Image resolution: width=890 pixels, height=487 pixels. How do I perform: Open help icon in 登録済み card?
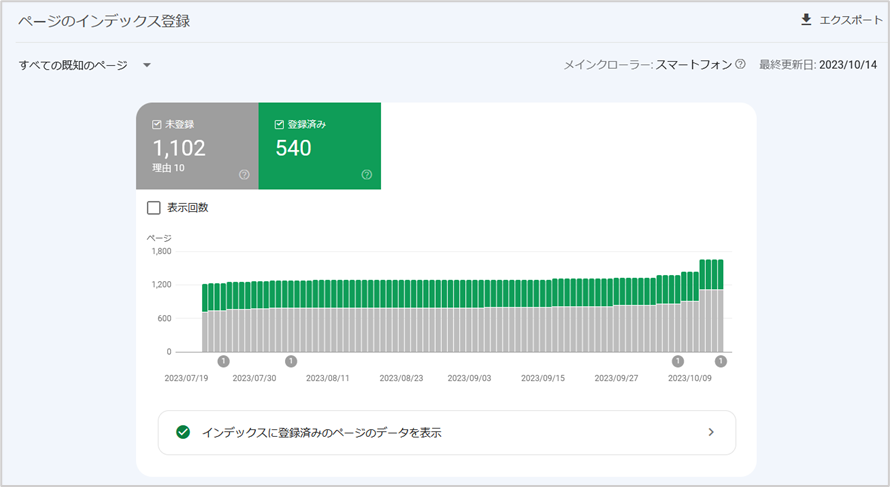[x=367, y=174]
